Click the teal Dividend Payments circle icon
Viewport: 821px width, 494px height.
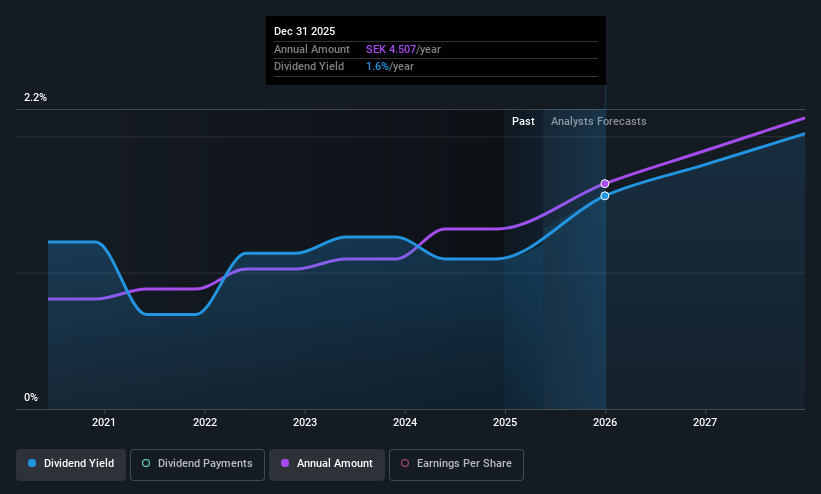pos(146,464)
